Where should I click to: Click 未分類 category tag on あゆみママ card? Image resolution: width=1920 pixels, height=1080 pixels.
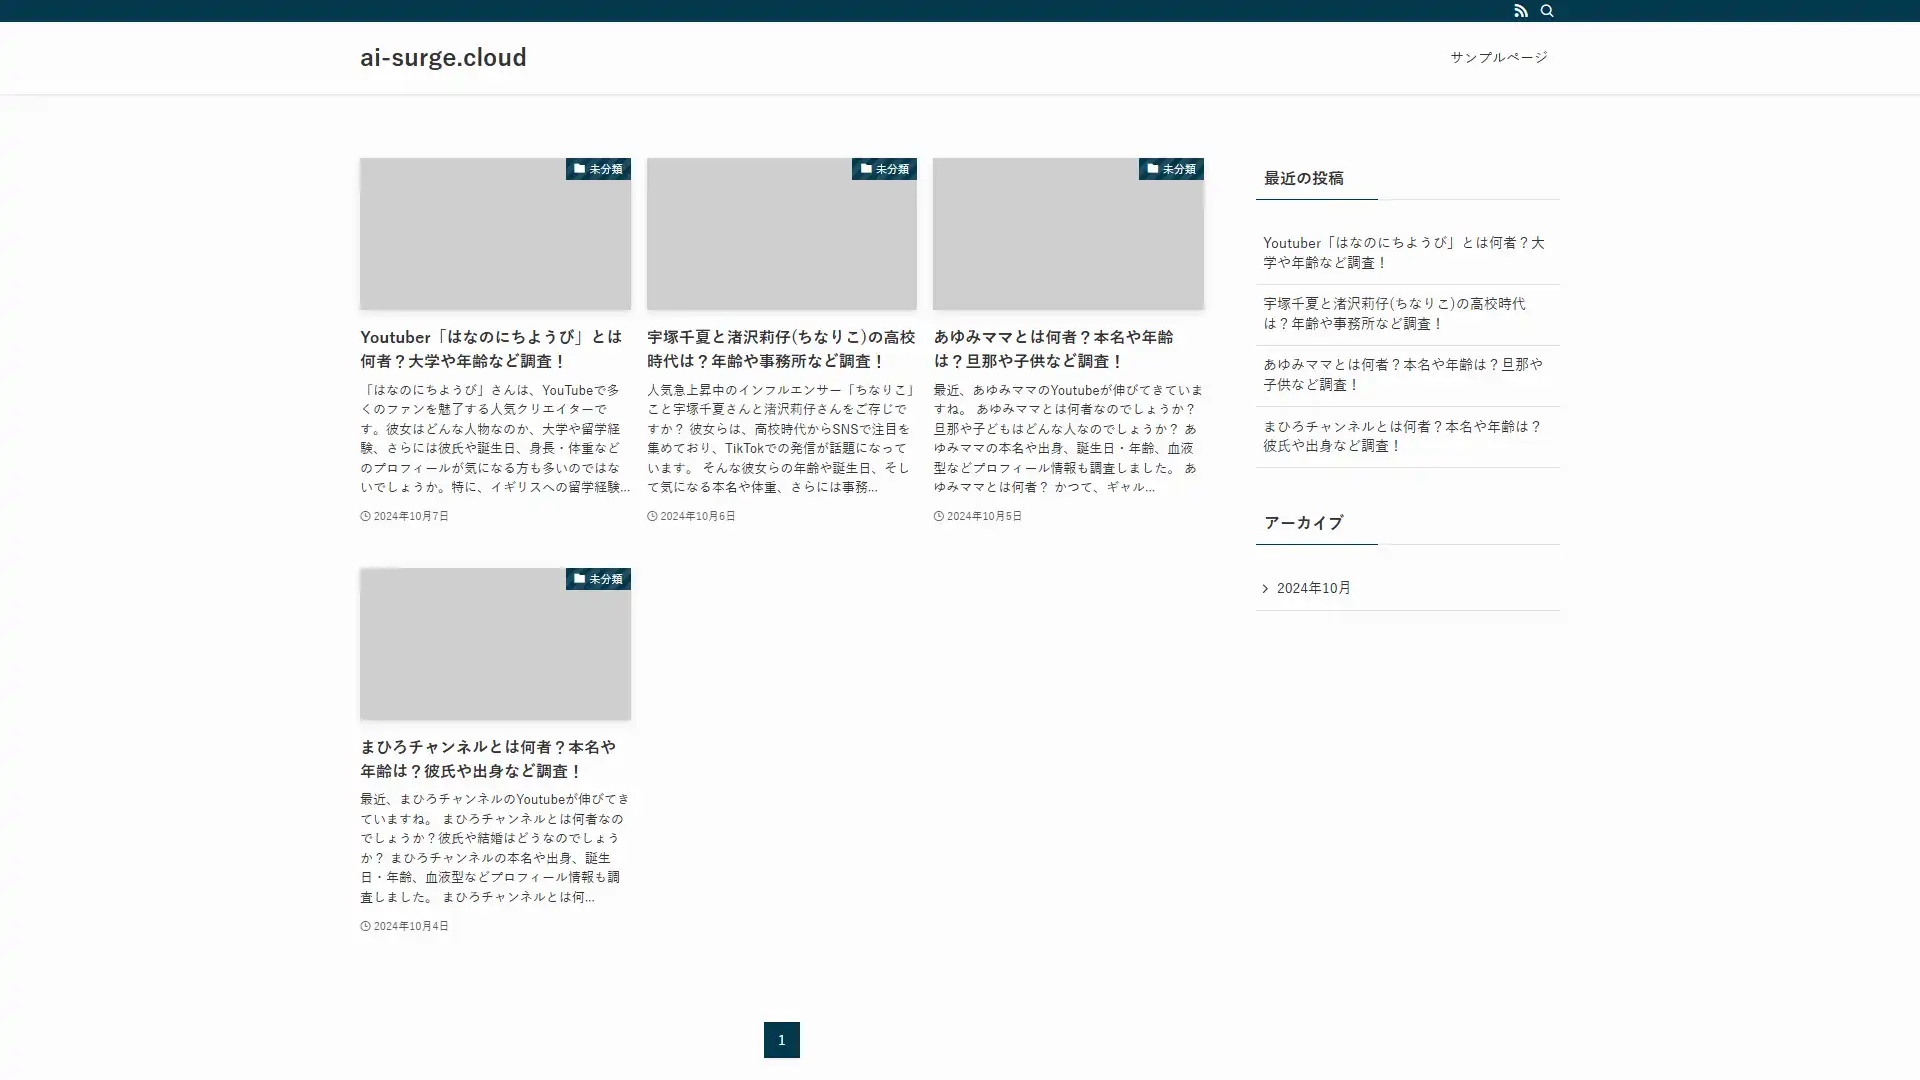click(x=1171, y=169)
